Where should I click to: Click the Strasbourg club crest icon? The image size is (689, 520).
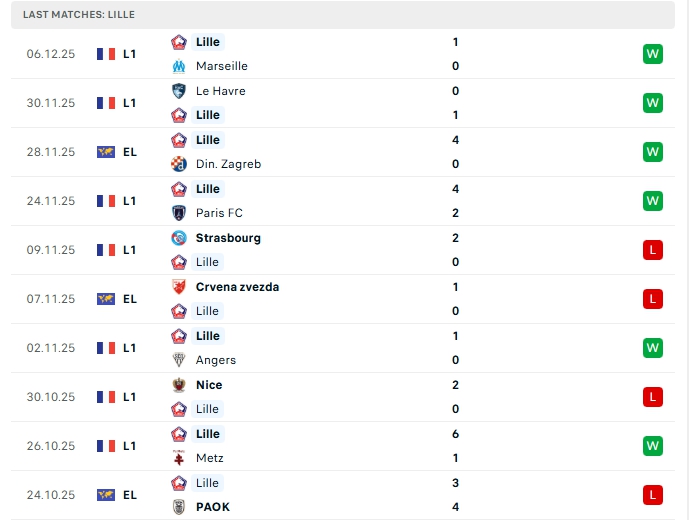point(179,238)
